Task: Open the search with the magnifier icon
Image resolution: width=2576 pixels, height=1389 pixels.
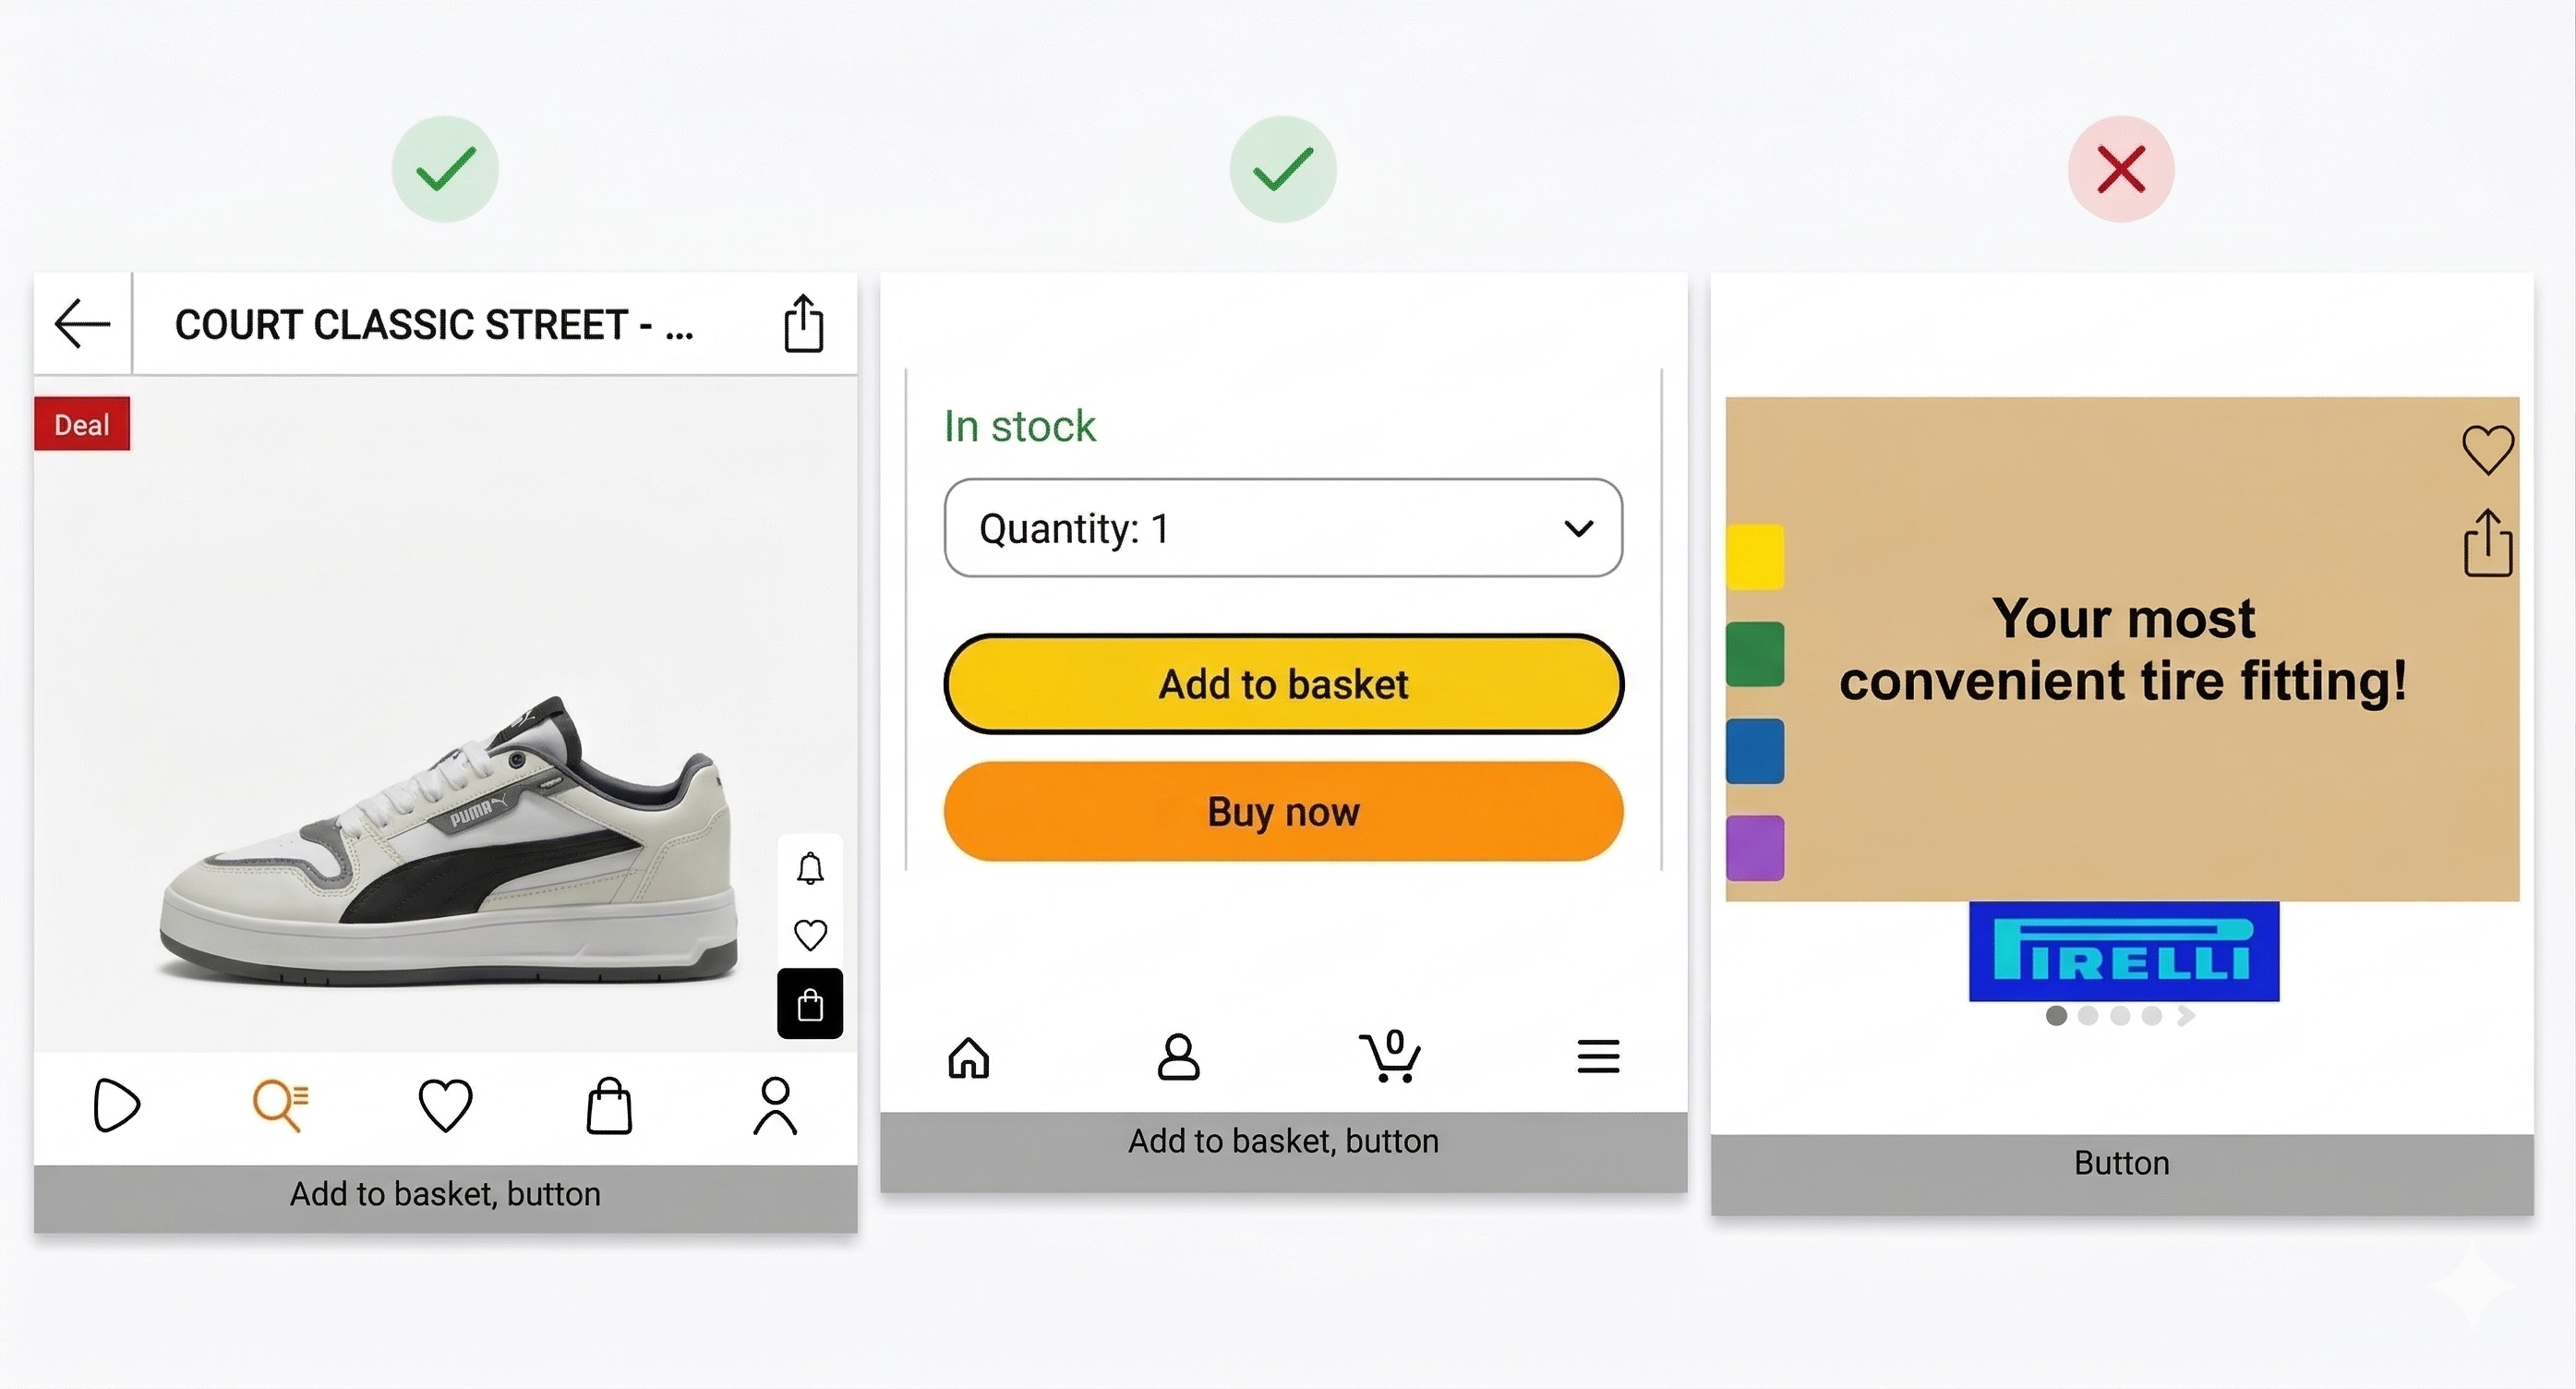Action: coord(280,1105)
